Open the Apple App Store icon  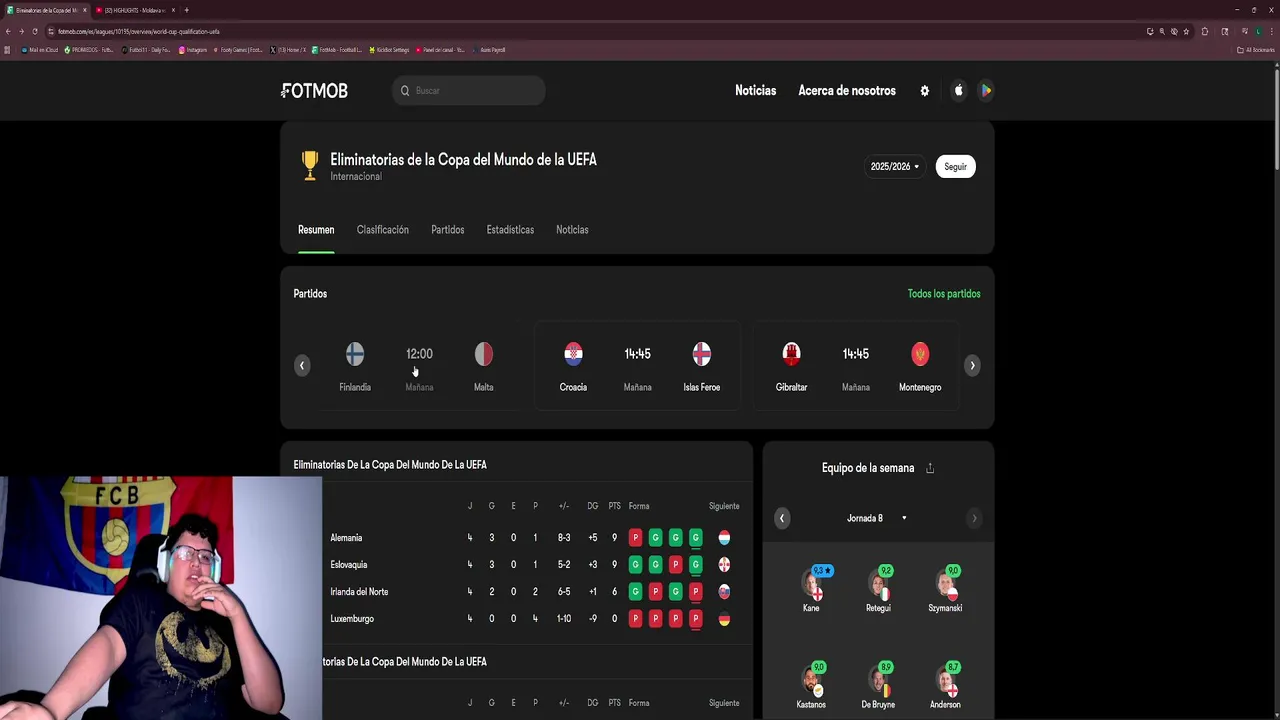958,91
